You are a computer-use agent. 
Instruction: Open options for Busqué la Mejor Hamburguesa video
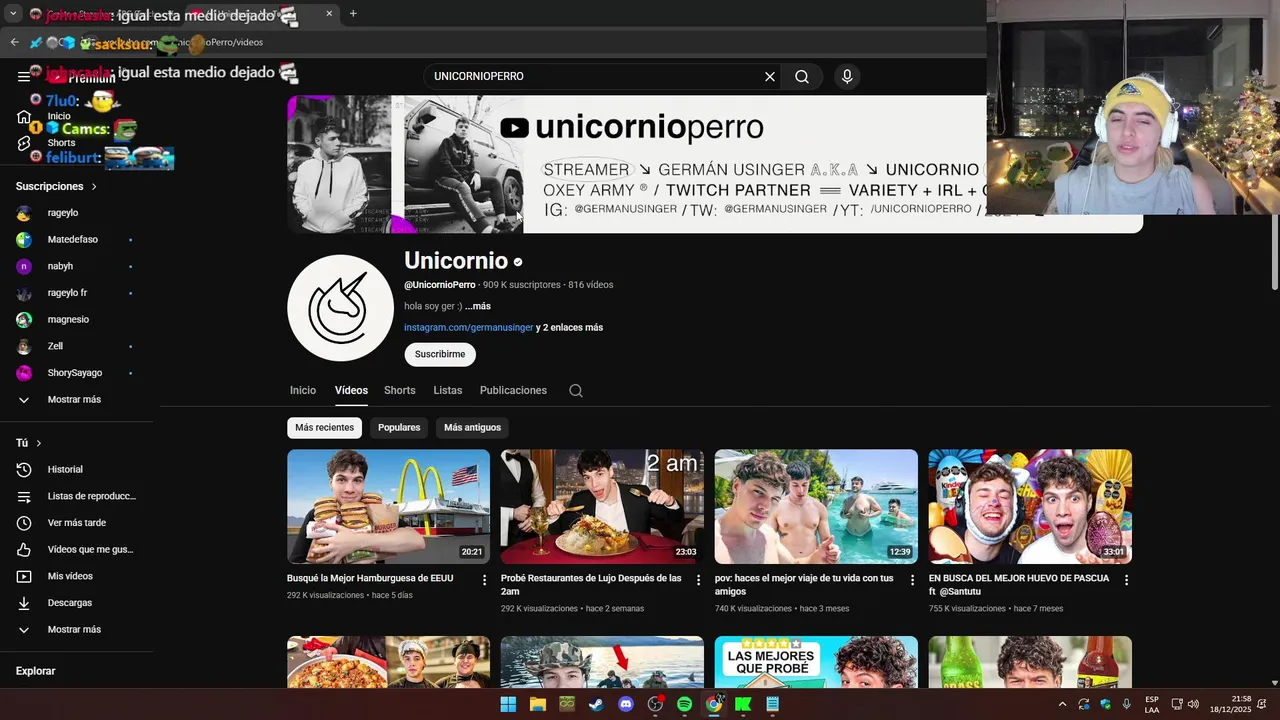tap(485, 580)
